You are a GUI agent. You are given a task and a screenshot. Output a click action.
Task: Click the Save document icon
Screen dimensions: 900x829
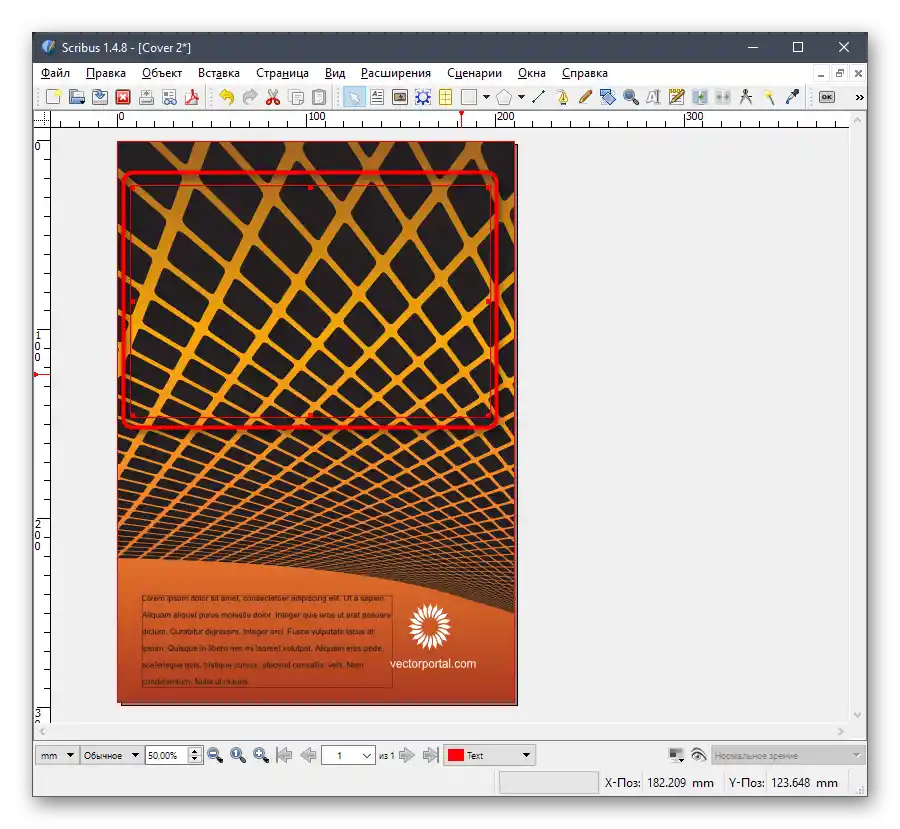pyautogui.click(x=100, y=97)
